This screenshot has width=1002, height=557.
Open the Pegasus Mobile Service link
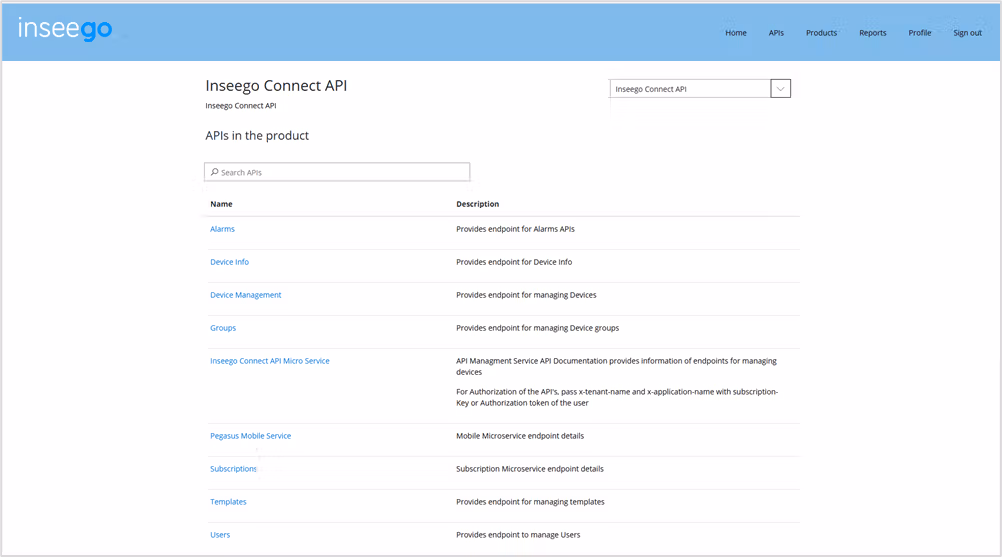tap(250, 436)
